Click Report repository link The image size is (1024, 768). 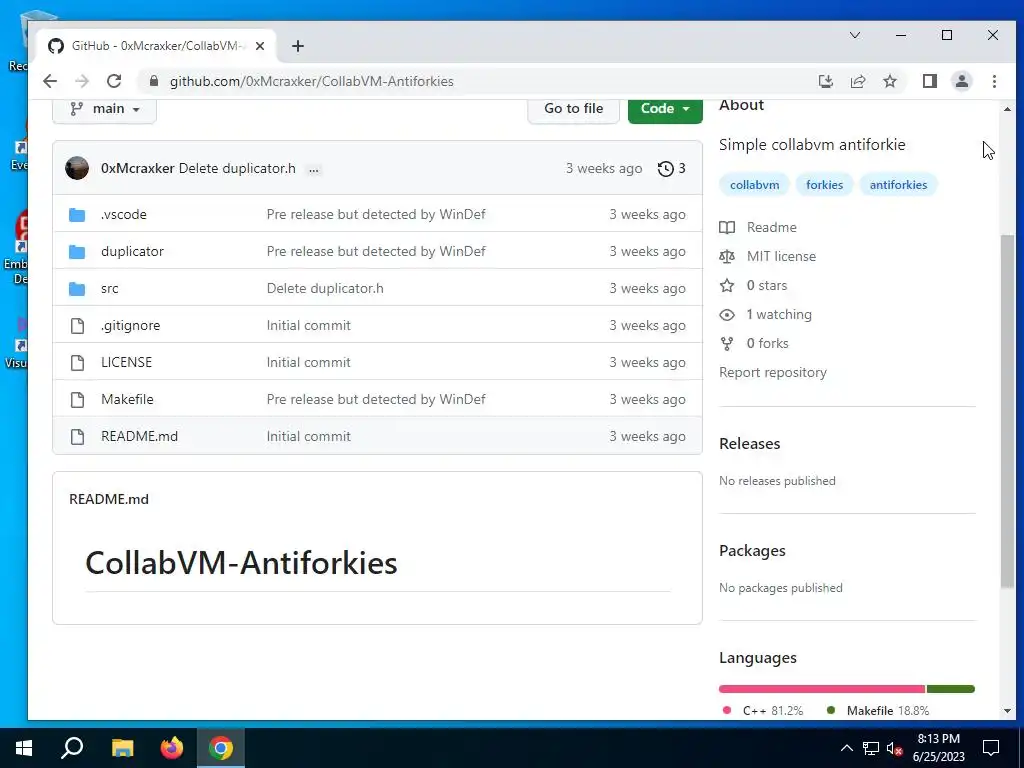coord(773,372)
